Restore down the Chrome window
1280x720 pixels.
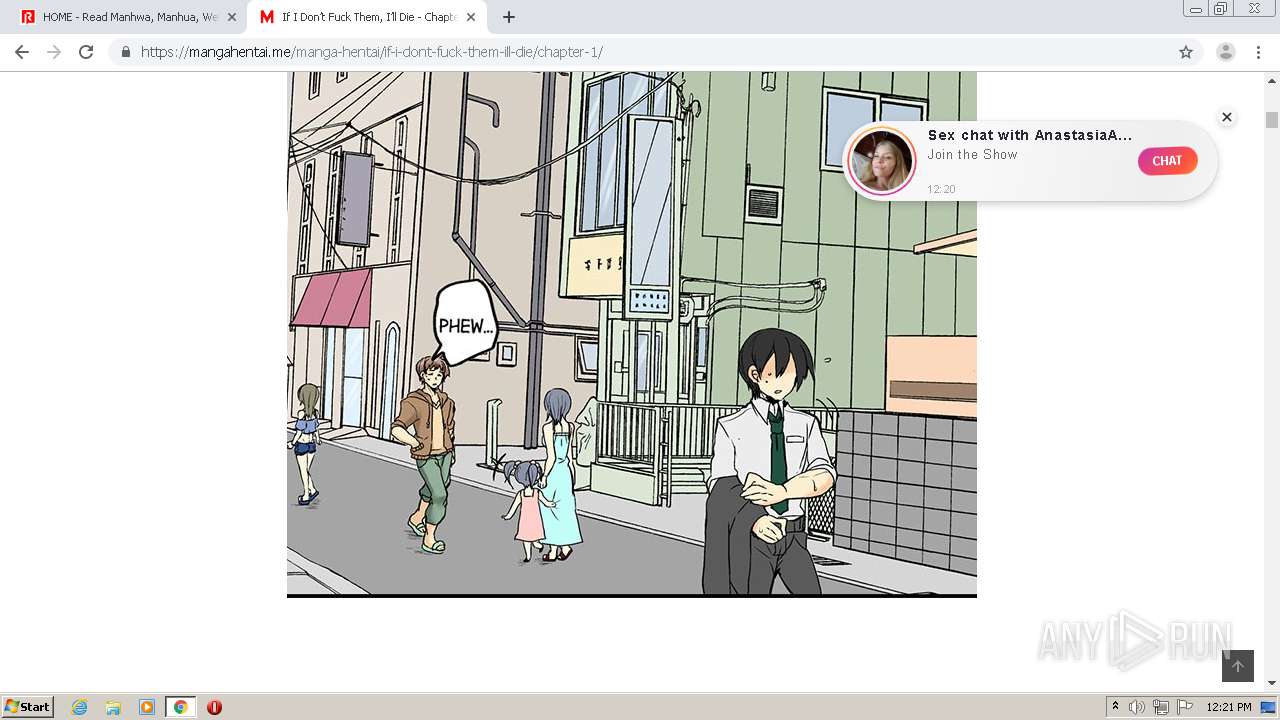coord(1221,8)
